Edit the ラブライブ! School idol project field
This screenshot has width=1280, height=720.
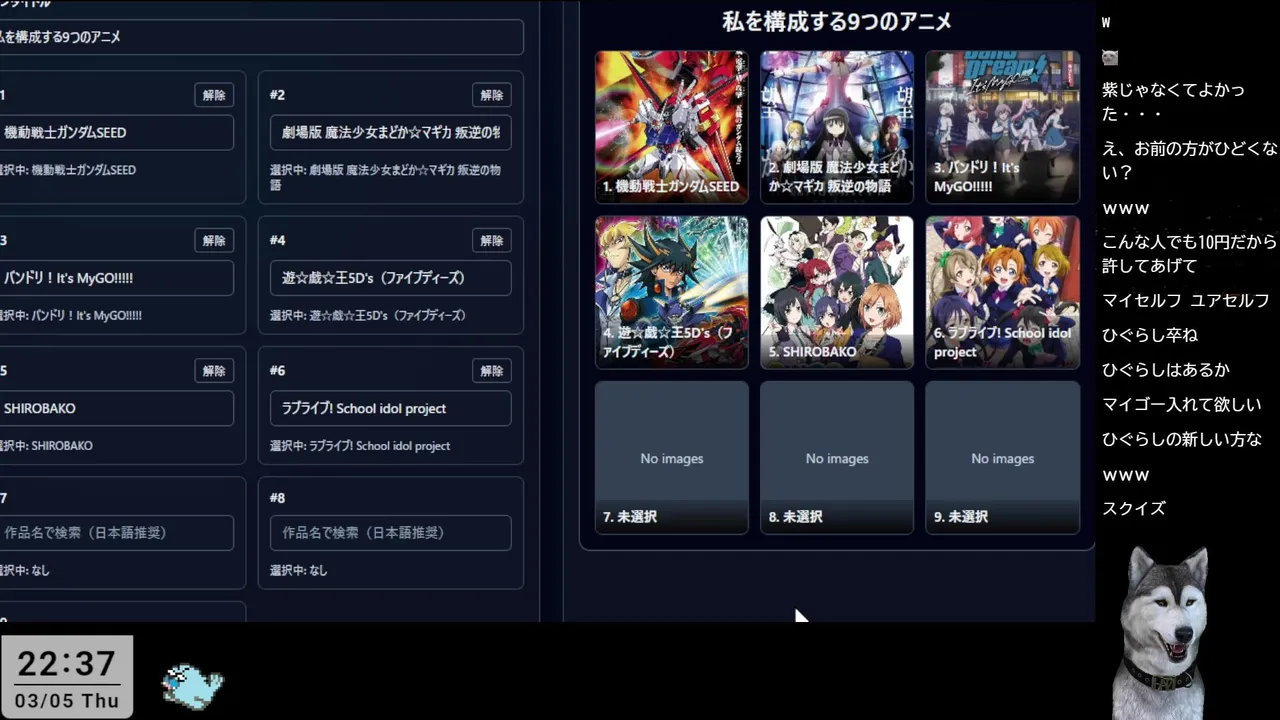coord(390,408)
